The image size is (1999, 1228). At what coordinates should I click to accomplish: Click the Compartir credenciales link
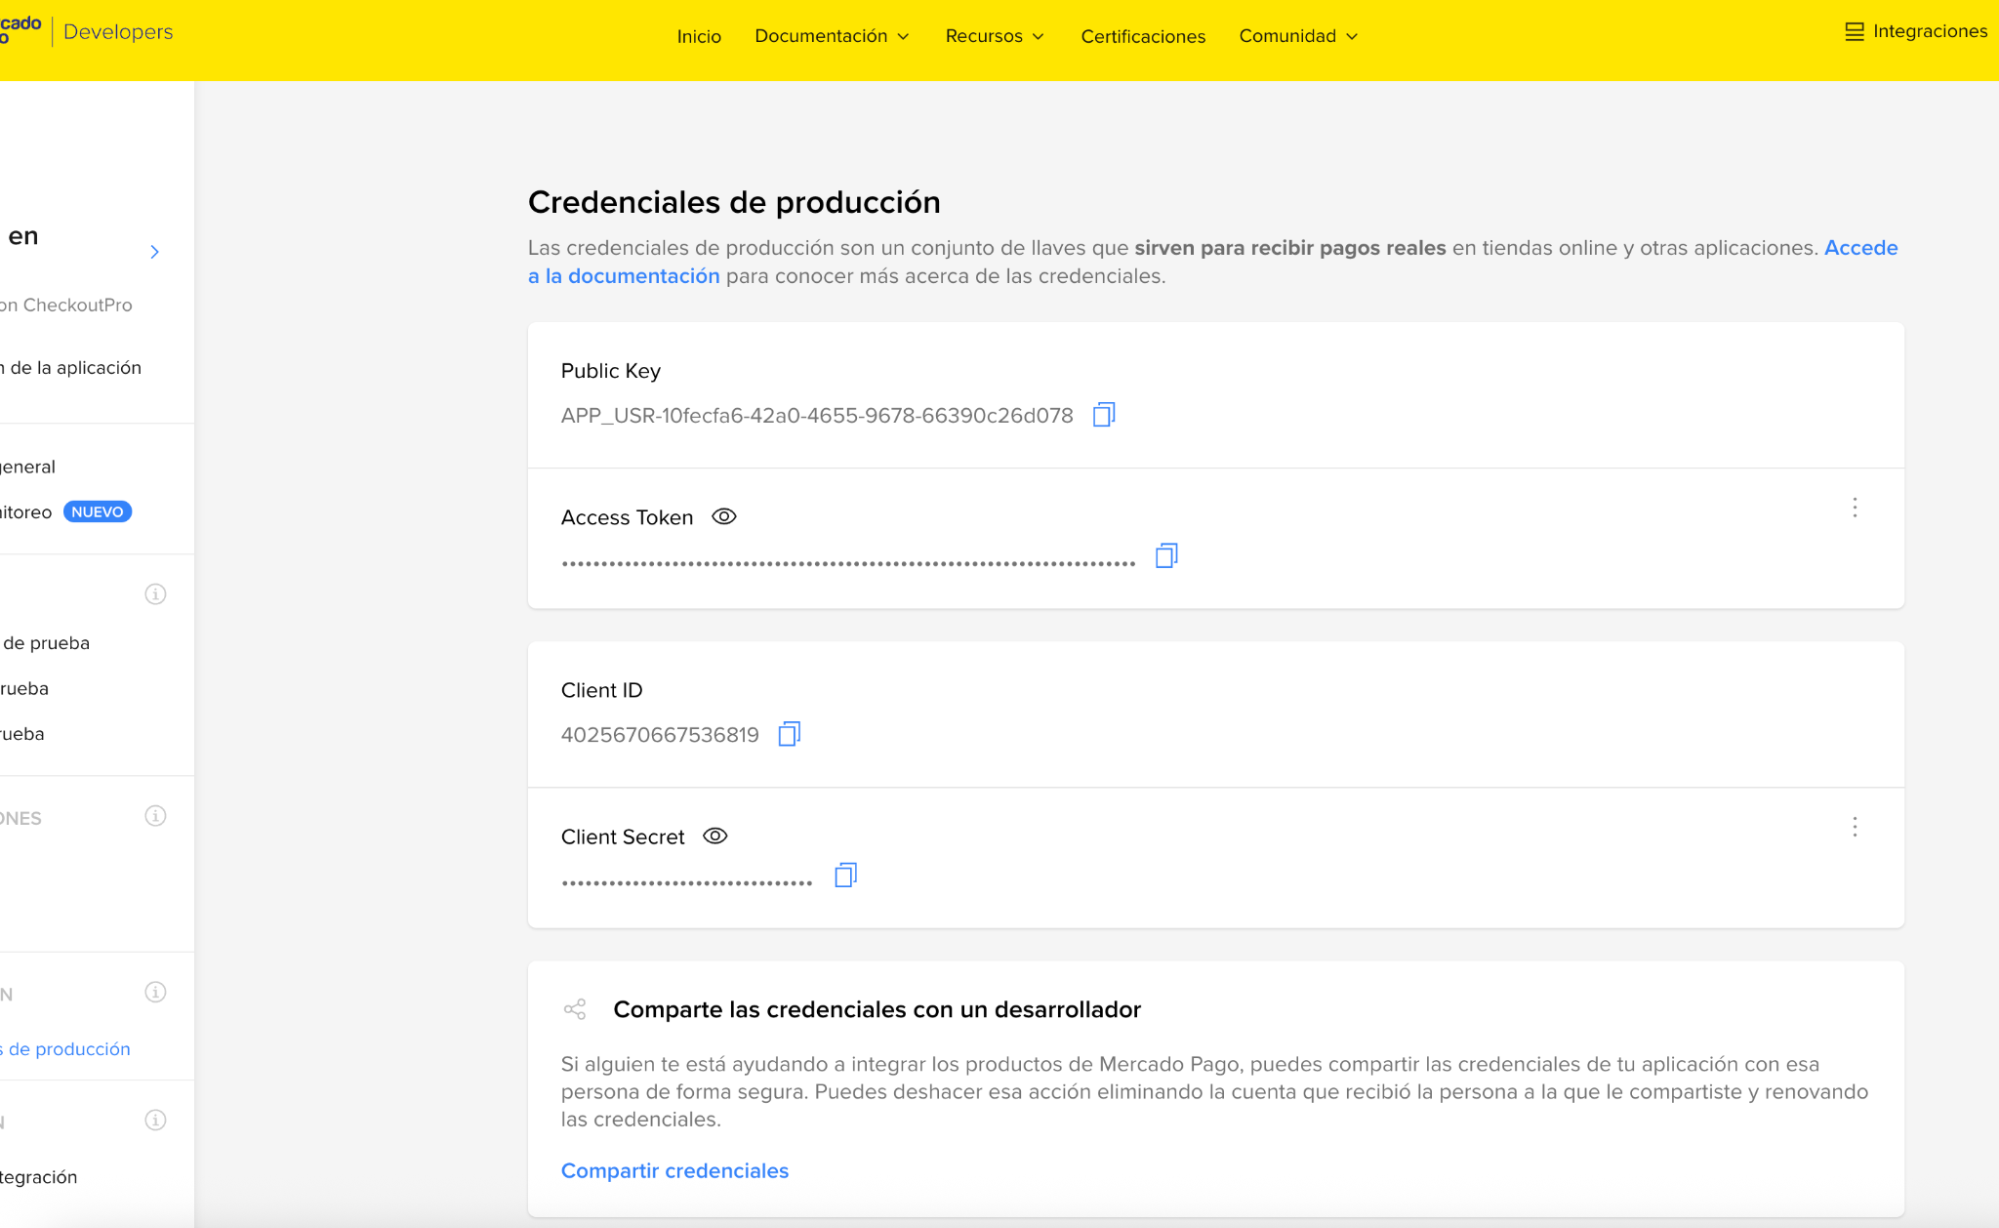(x=675, y=1171)
